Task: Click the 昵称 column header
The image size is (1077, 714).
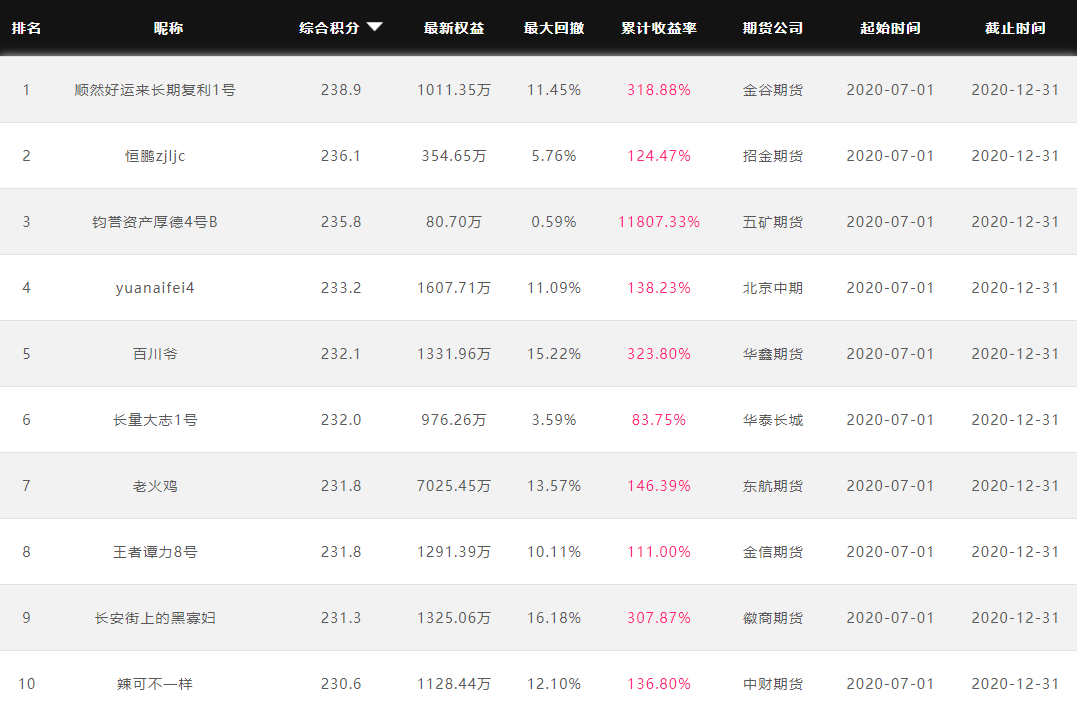Action: pos(168,28)
